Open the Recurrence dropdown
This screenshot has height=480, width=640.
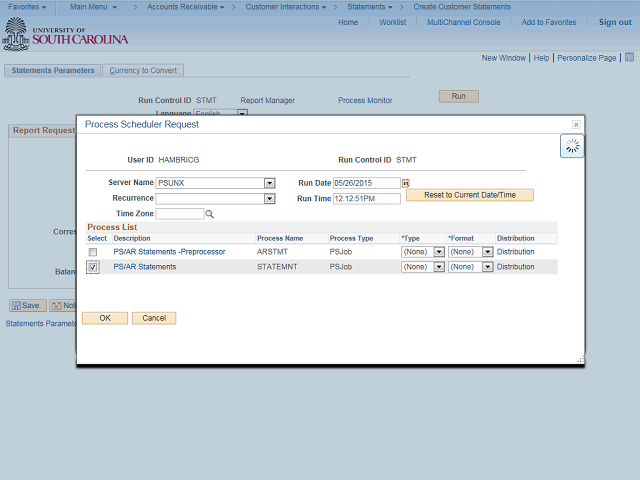click(x=269, y=199)
